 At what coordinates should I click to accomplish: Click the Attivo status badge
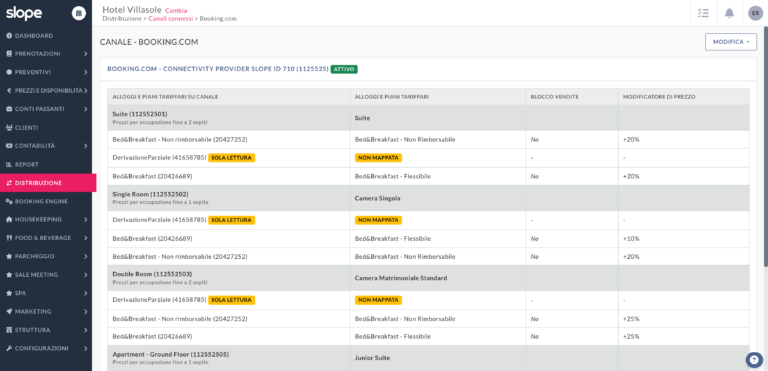pos(344,69)
